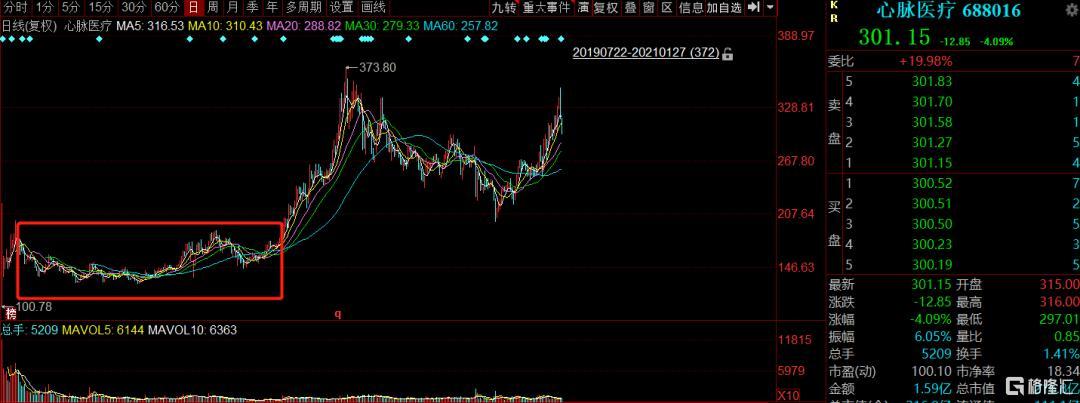
Task: Click the 换手 1.41% turnover value
Action: 1061,354
